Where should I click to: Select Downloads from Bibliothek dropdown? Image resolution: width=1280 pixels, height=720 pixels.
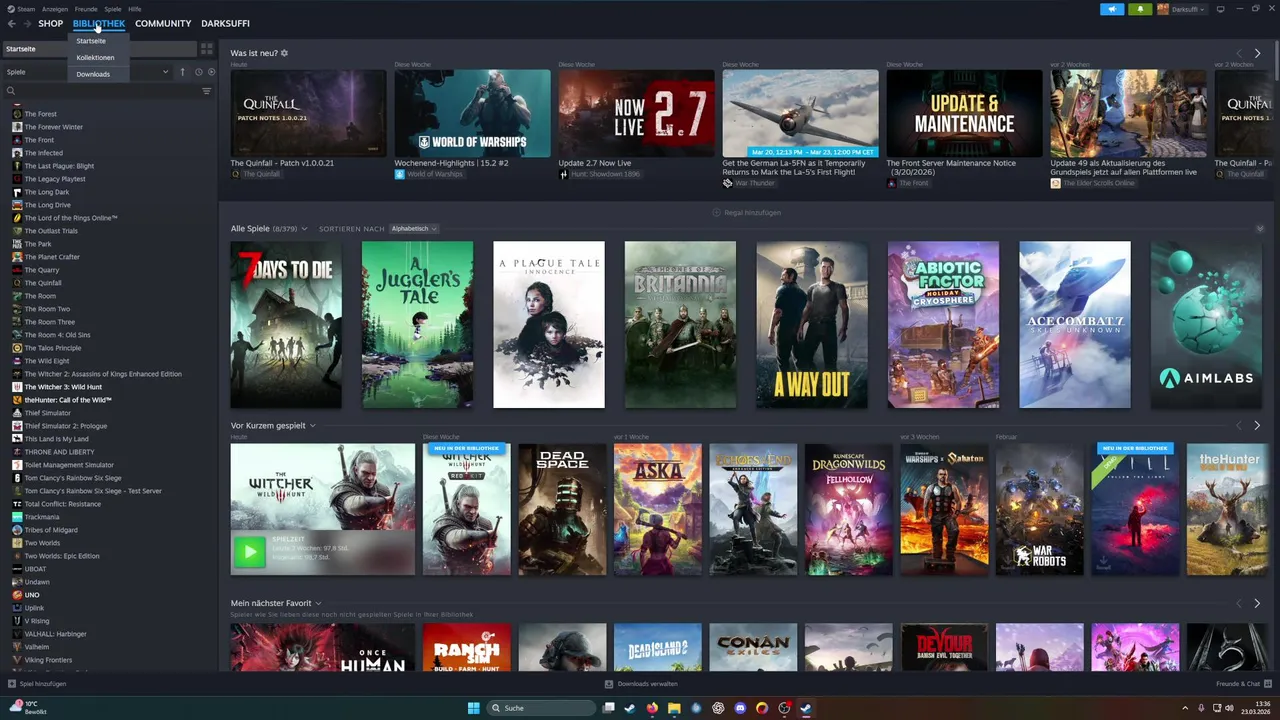(x=93, y=74)
